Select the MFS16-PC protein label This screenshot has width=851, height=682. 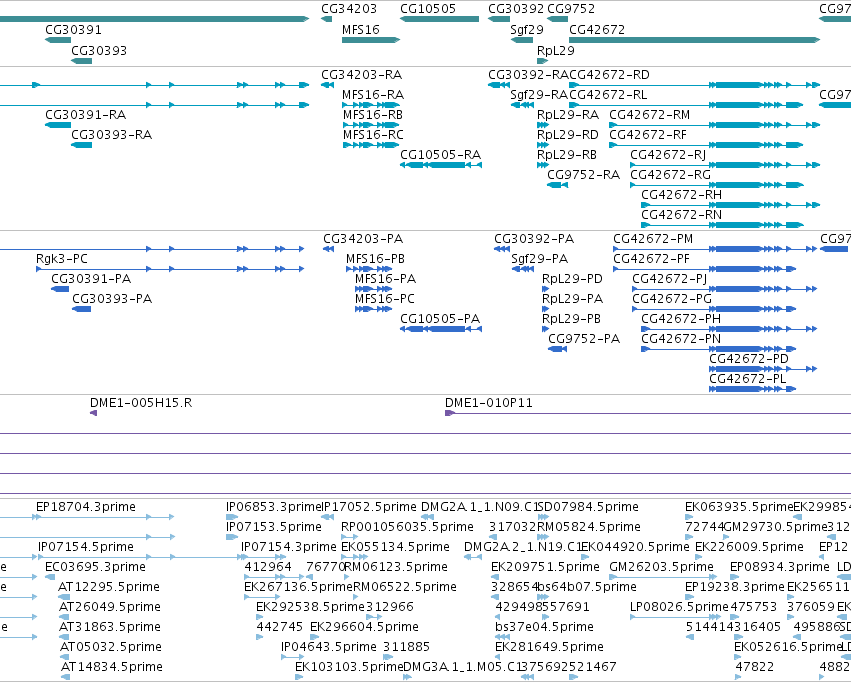384,298
